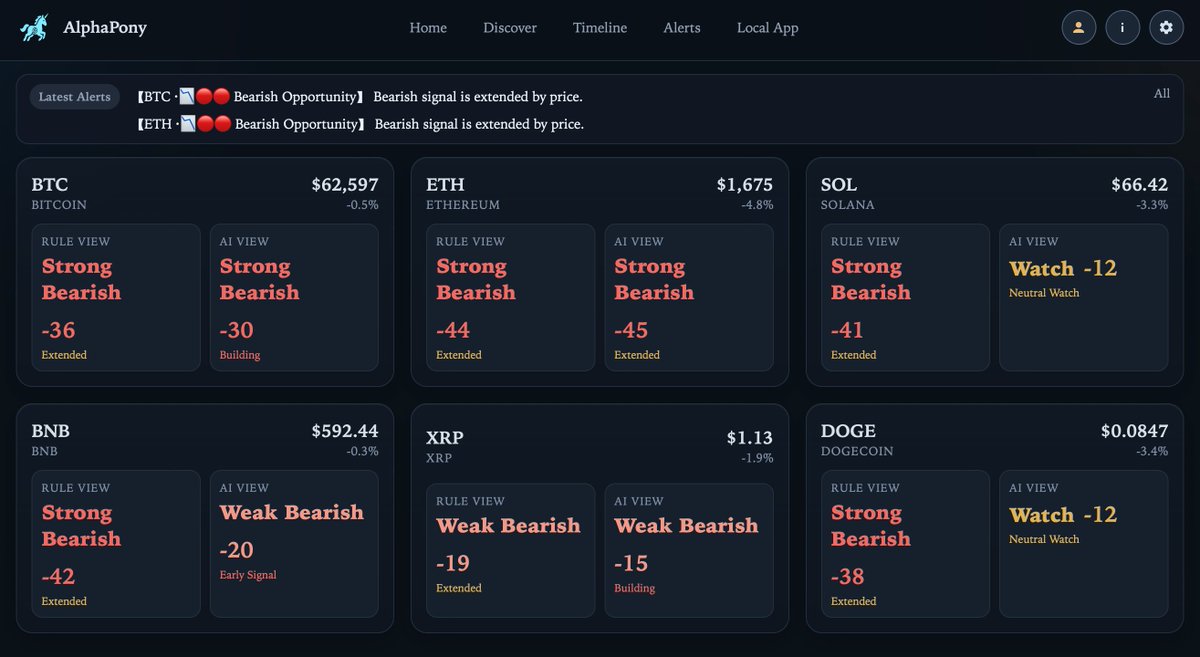This screenshot has height=657, width=1200.
Task: Click the ETH price $1,675
Action: coord(745,185)
